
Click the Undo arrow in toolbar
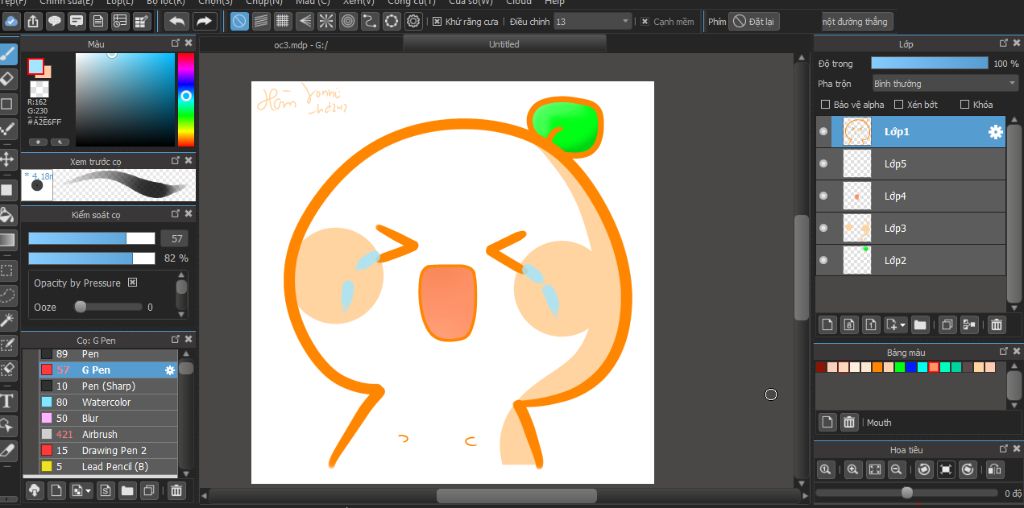[176, 21]
